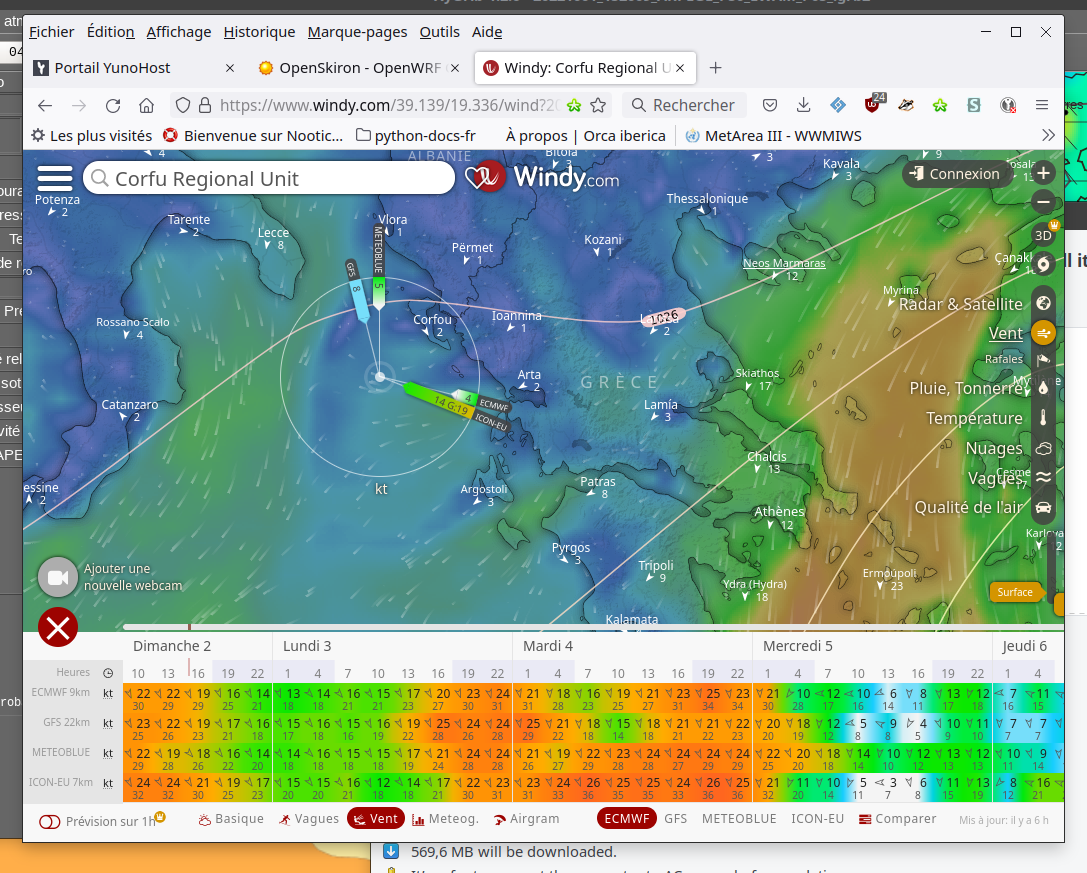
Task: Open the Firefox application menu
Action: (x=1042, y=105)
